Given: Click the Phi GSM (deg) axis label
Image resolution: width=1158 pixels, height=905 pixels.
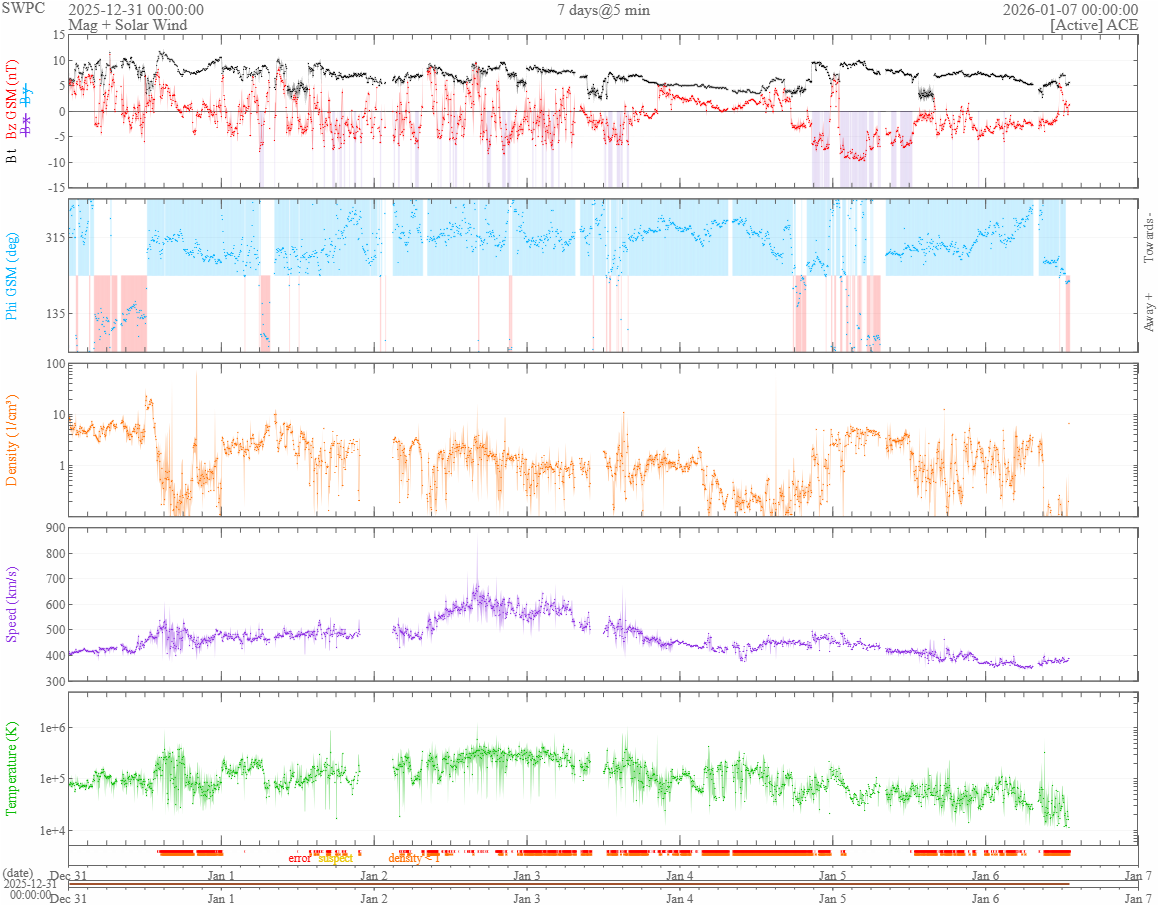Looking at the screenshot, I should (x=11, y=276).
